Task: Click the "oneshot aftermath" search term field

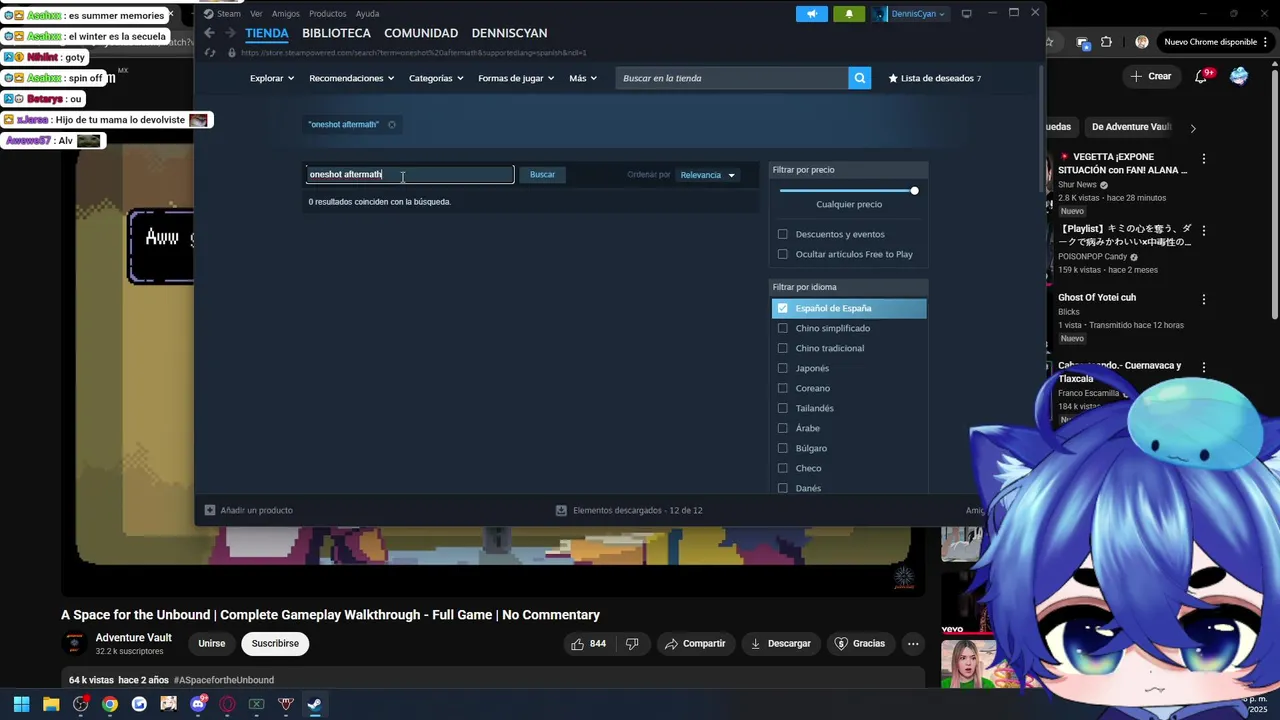Action: point(410,175)
